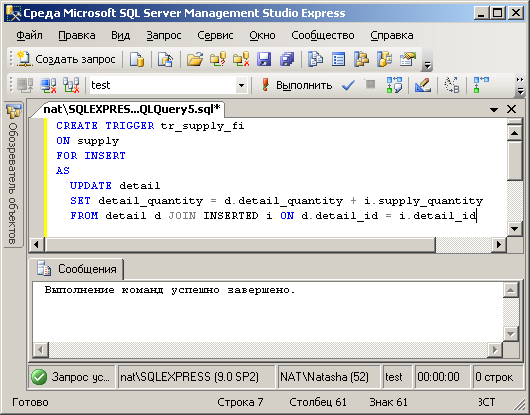This screenshot has width=530, height=415.
Task: Click the Save (floppy disk) icon
Action: [x=264, y=59]
